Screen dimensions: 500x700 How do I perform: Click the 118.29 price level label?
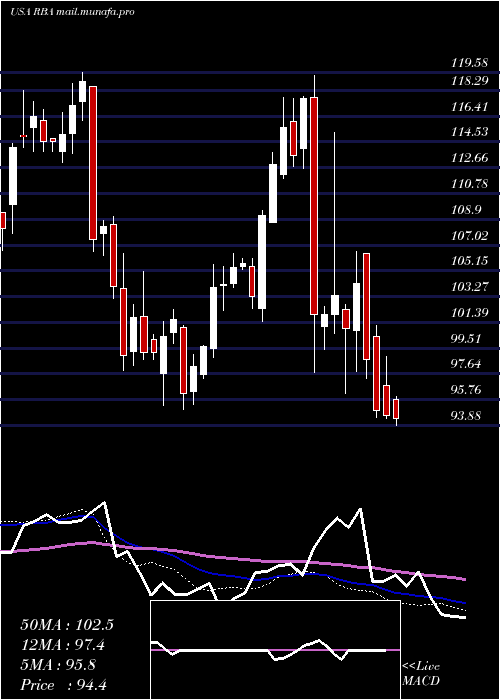[x=469, y=81]
